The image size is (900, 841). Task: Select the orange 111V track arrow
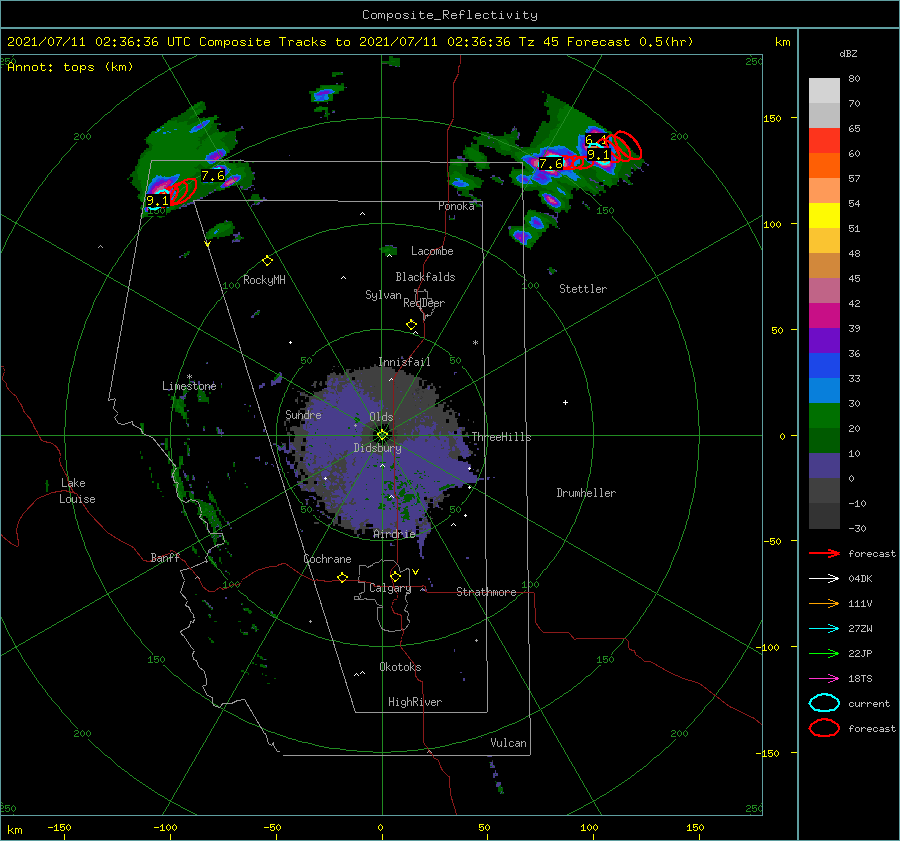click(x=824, y=603)
